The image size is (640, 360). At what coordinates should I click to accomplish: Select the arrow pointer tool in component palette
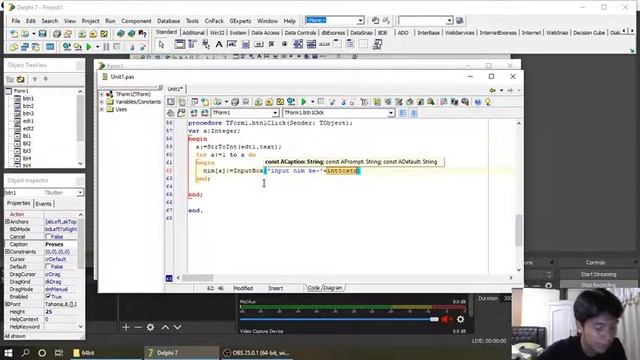click(161, 44)
